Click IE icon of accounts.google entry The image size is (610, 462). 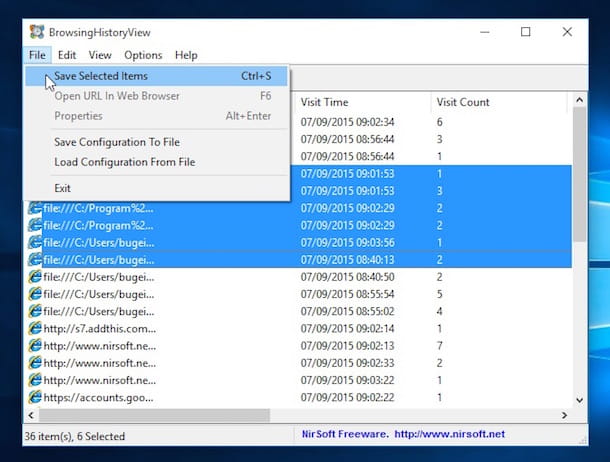(35, 397)
